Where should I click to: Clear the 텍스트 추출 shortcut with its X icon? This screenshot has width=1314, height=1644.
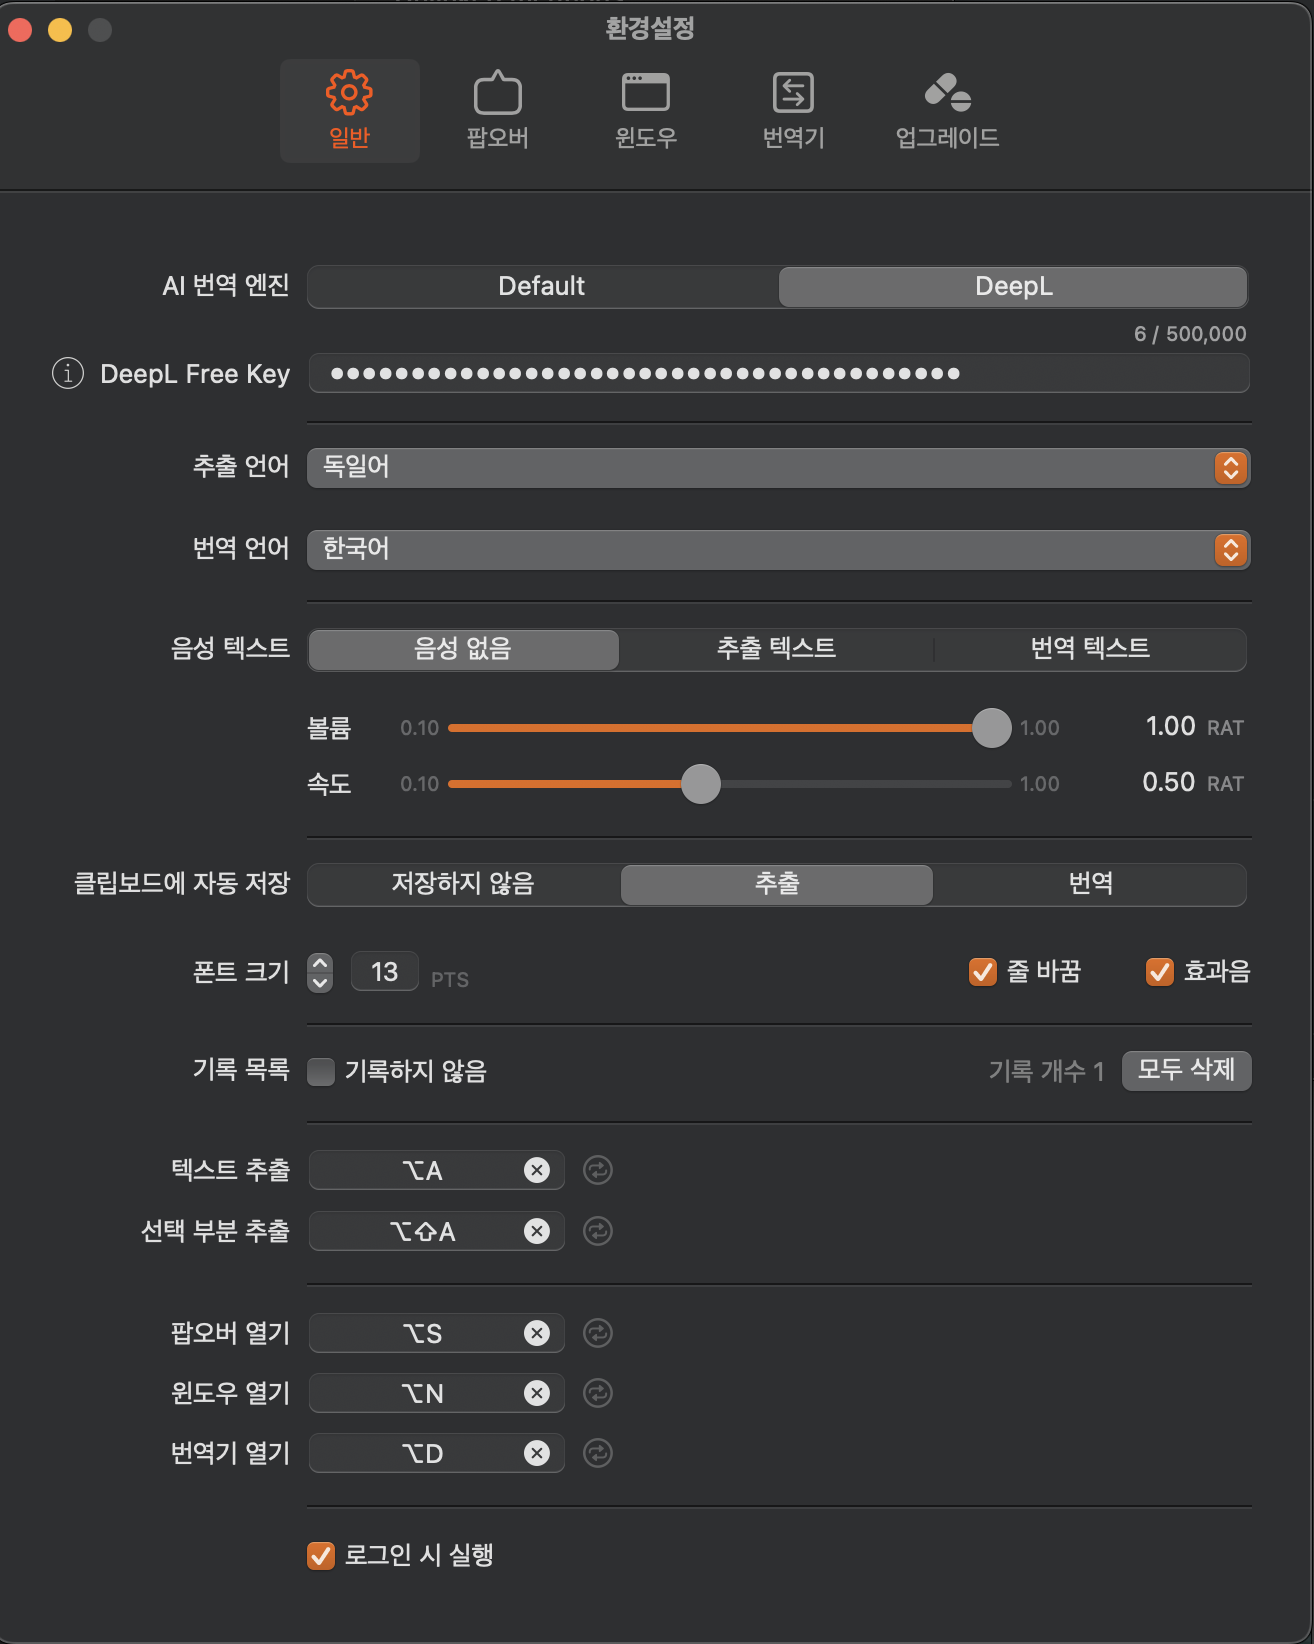point(537,1170)
